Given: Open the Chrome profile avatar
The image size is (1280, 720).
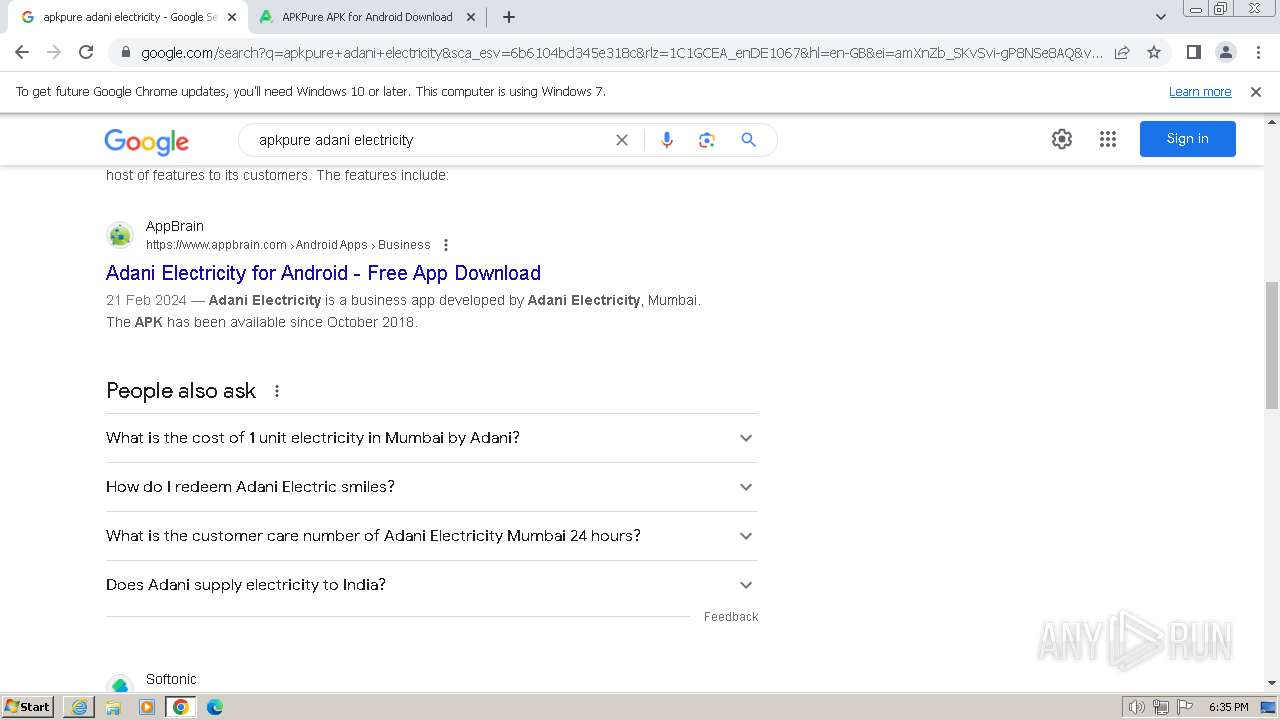Looking at the screenshot, I should click(1226, 53).
